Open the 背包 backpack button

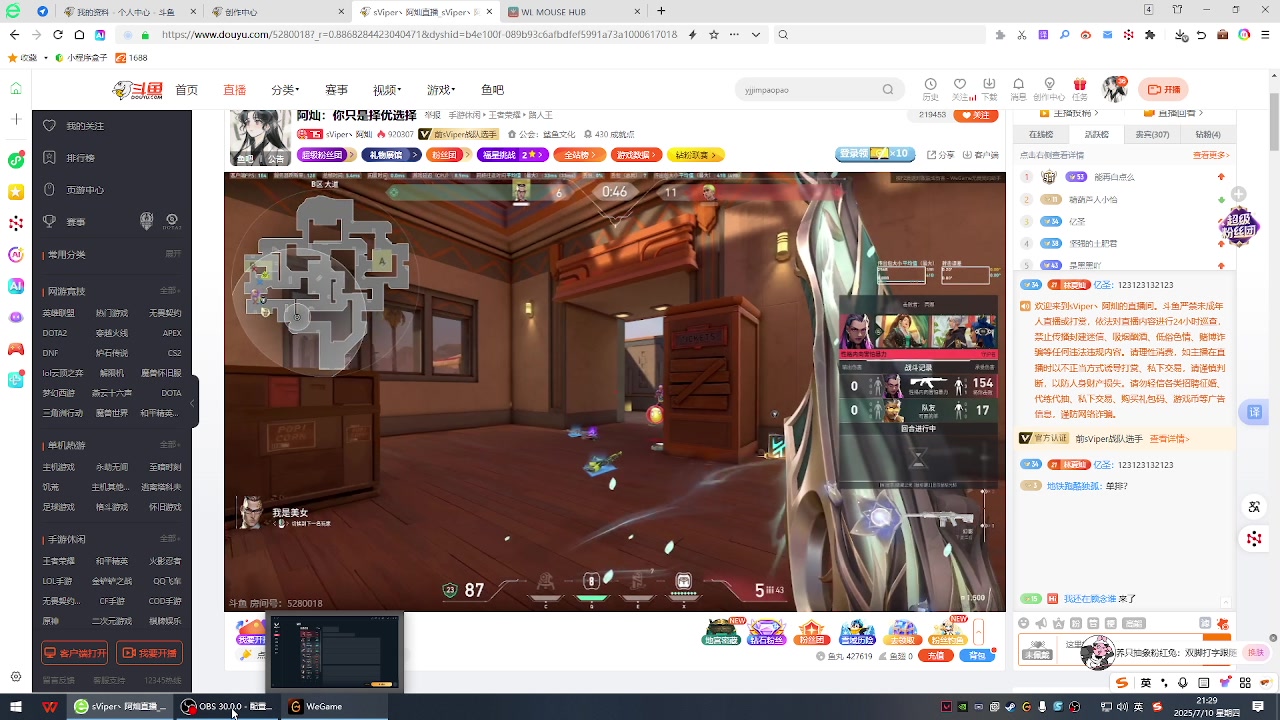(977, 656)
